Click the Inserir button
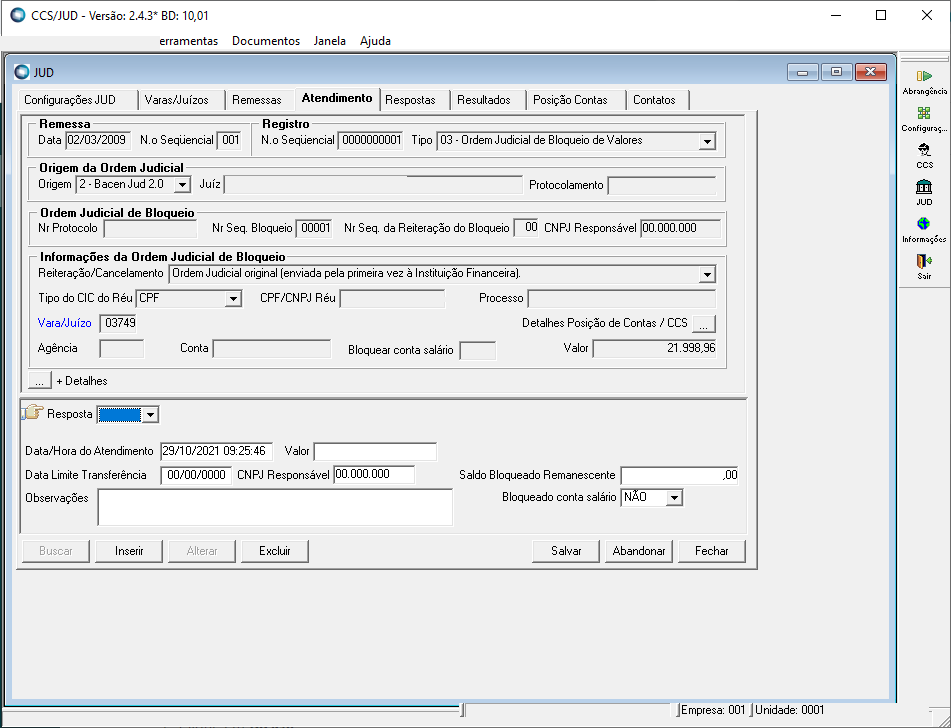 coord(129,551)
